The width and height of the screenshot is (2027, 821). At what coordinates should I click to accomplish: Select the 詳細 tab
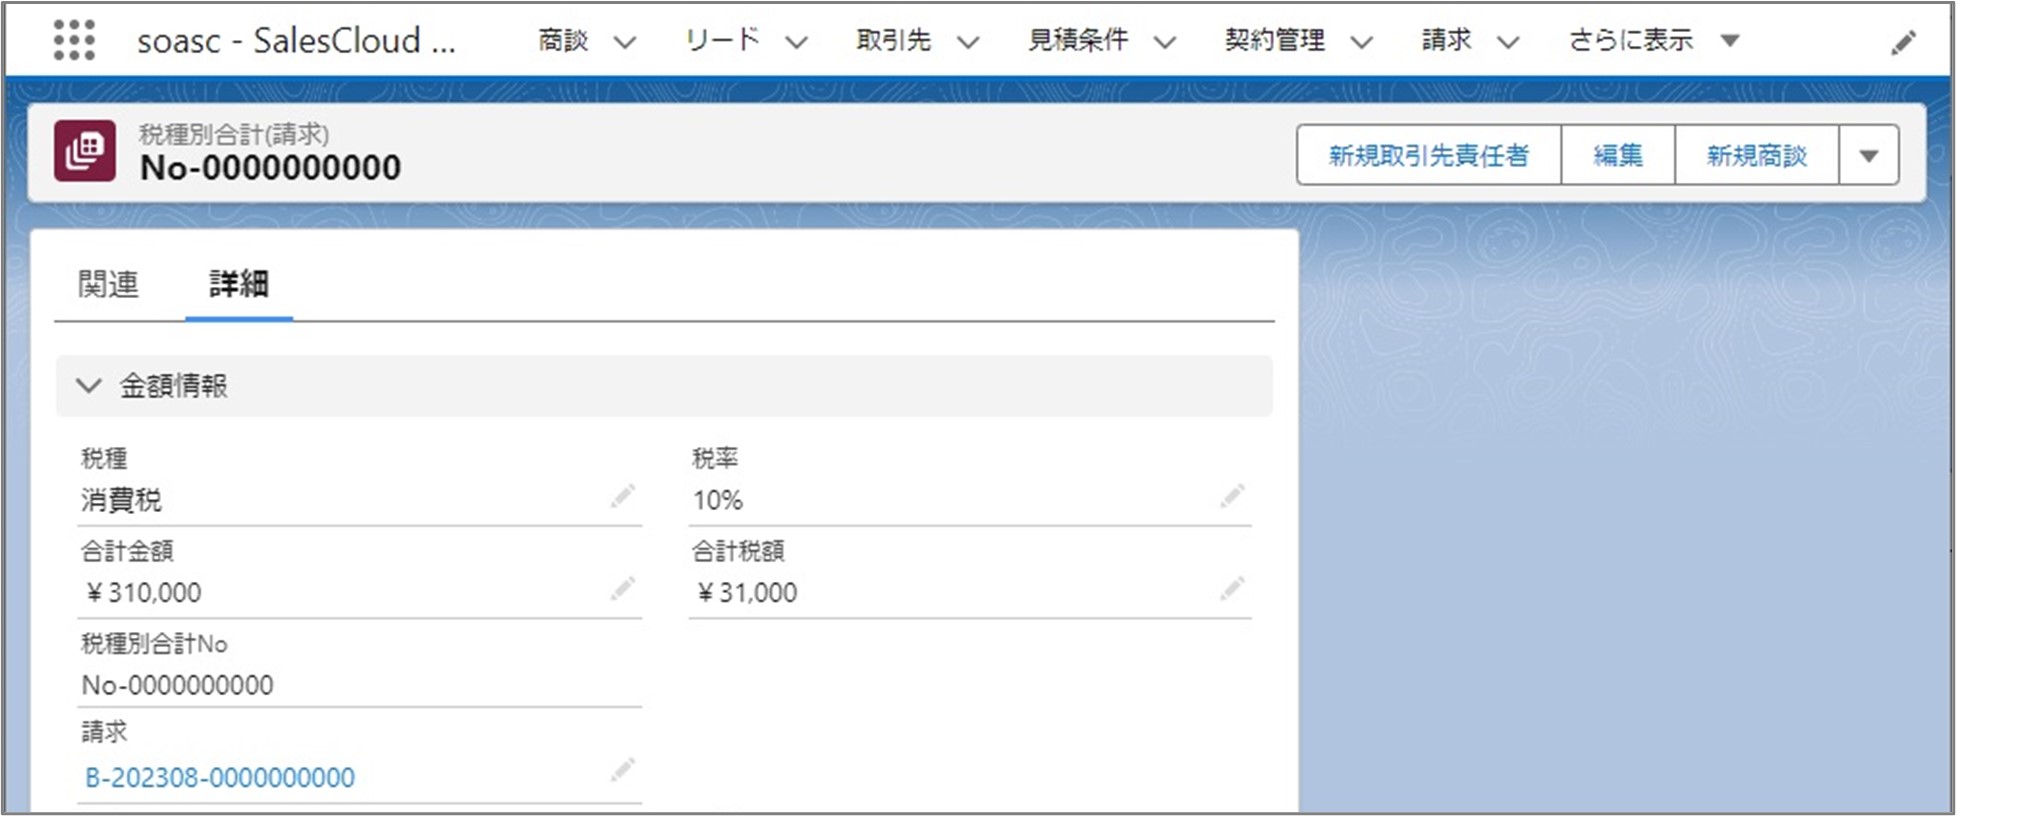(x=238, y=284)
